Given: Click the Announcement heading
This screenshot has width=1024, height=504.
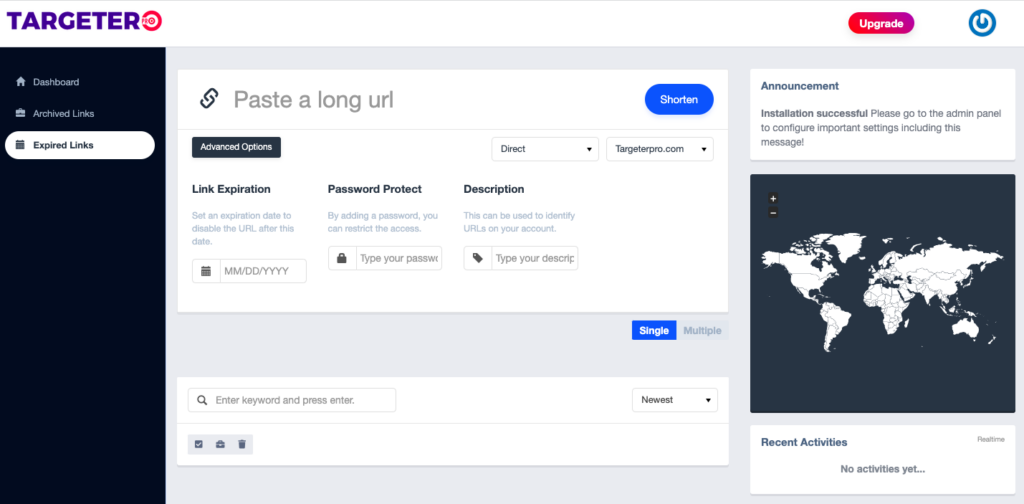Looking at the screenshot, I should pyautogui.click(x=800, y=86).
